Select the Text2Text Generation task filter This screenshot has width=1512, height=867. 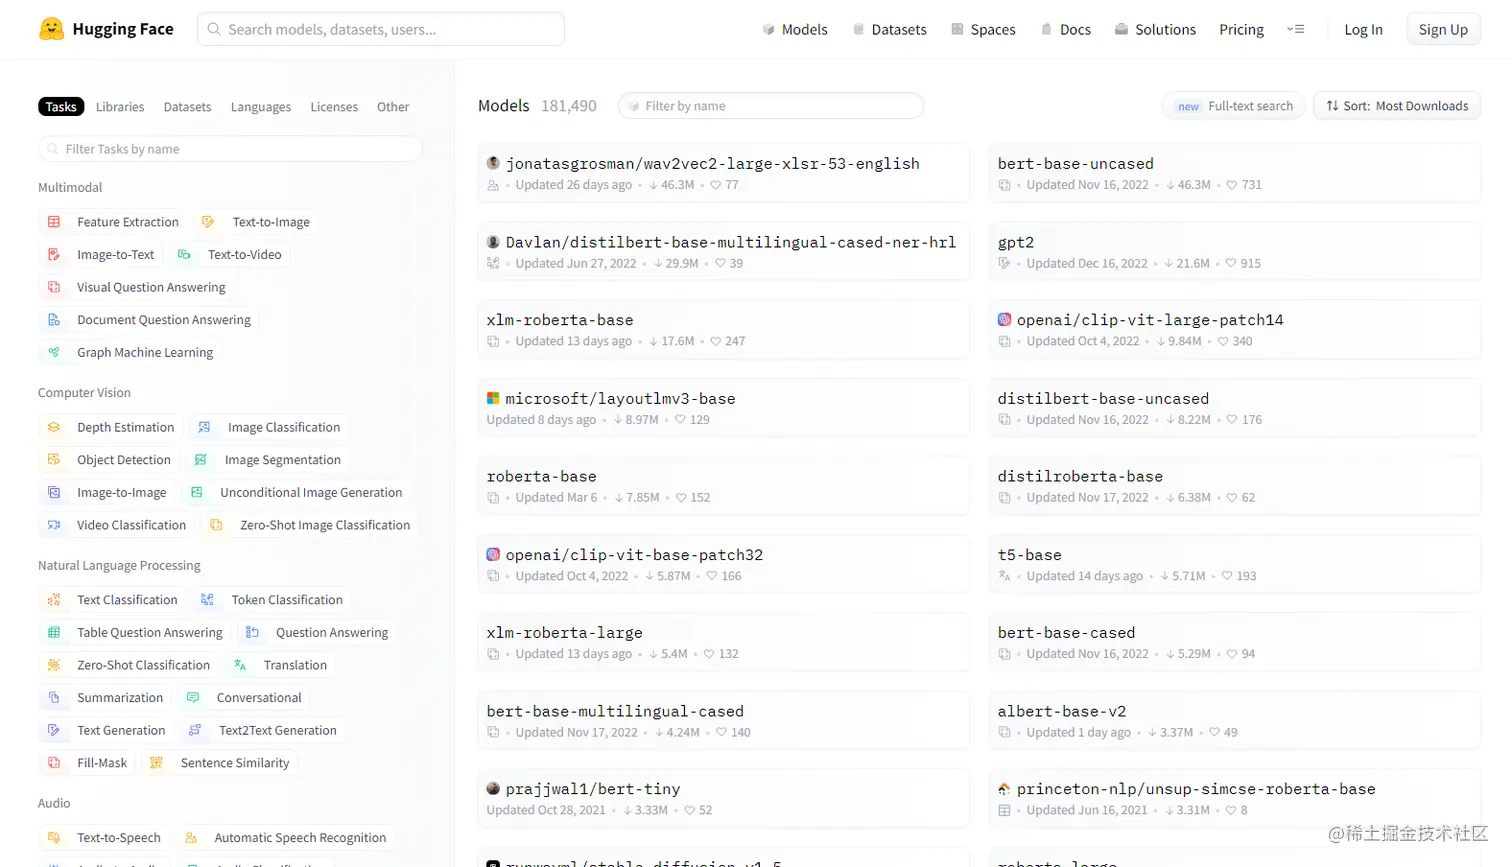click(262, 730)
